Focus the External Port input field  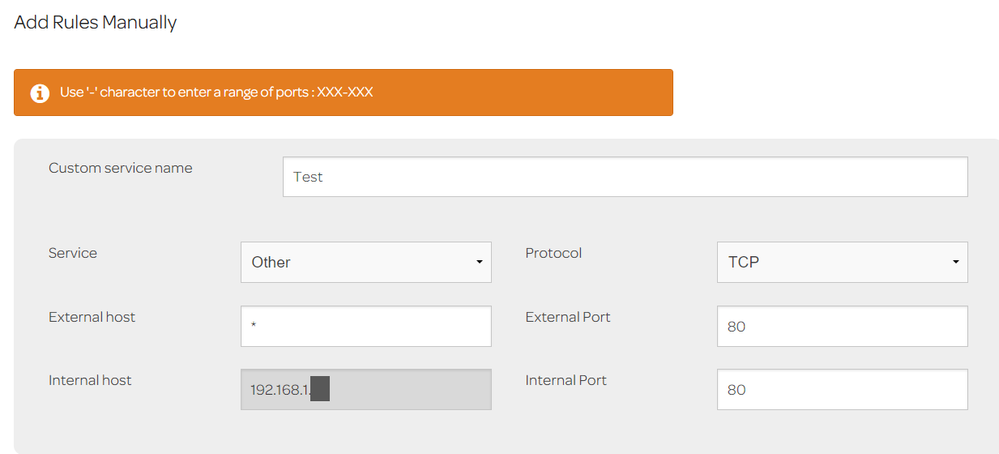[x=842, y=326]
